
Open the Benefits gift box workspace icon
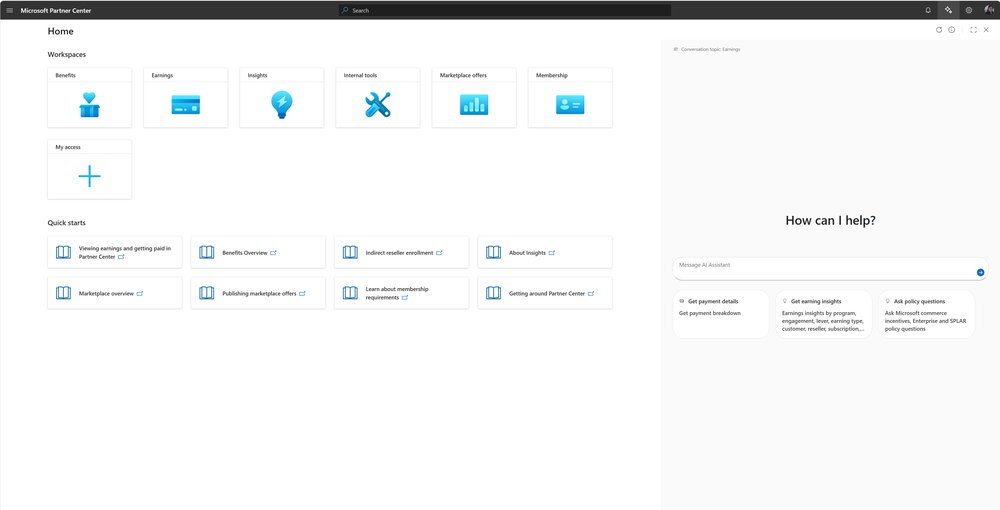tap(89, 105)
